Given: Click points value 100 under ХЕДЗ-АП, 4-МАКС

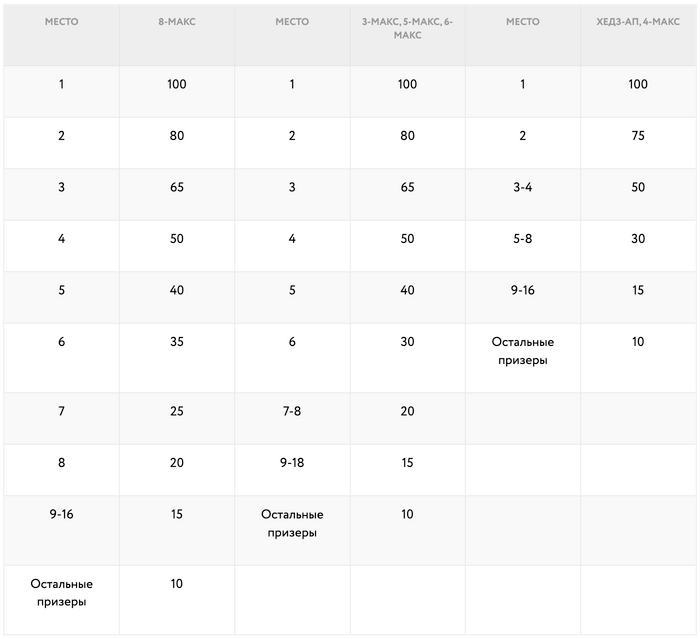Looking at the screenshot, I should (x=638, y=84).
